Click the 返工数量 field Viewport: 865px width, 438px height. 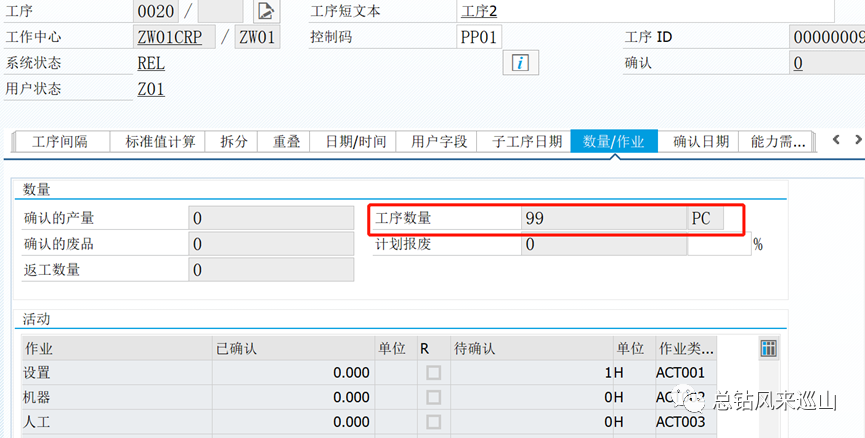point(271,270)
